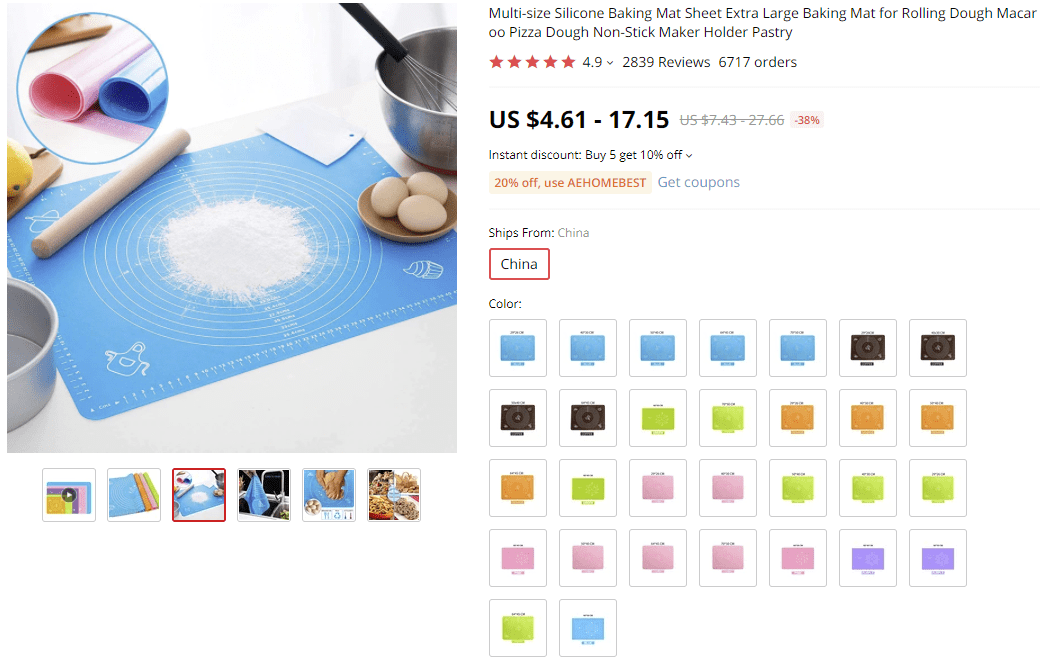Show the mat hanging by sink thumbnail
This screenshot has height=668, width=1042.
[264, 495]
